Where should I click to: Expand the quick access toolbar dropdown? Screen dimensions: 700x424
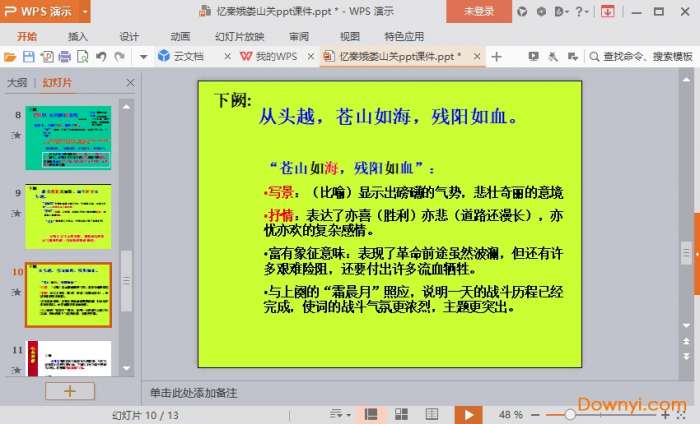tap(143, 57)
